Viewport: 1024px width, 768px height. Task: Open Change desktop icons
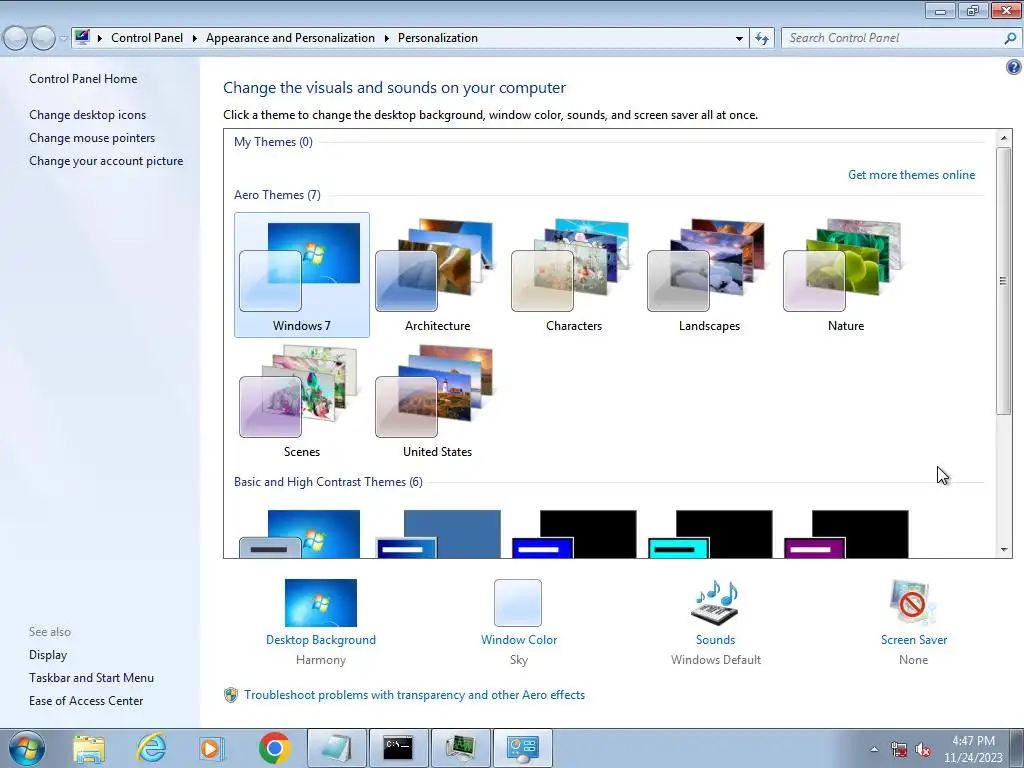pos(88,115)
